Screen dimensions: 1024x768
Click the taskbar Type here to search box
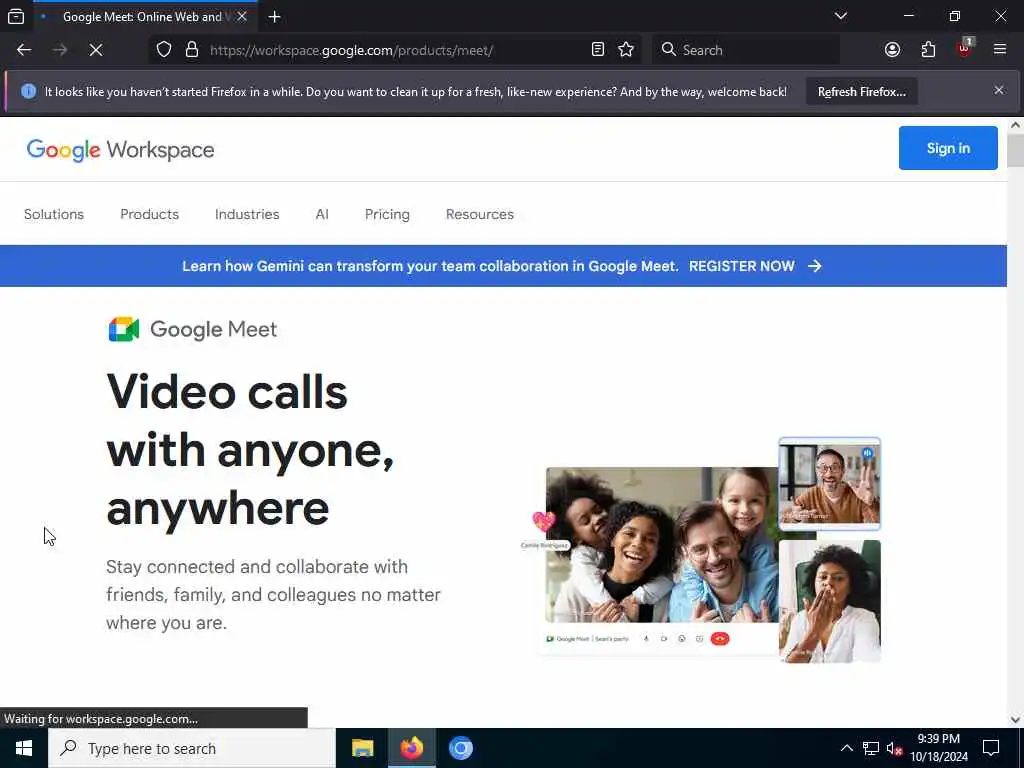[x=191, y=748]
